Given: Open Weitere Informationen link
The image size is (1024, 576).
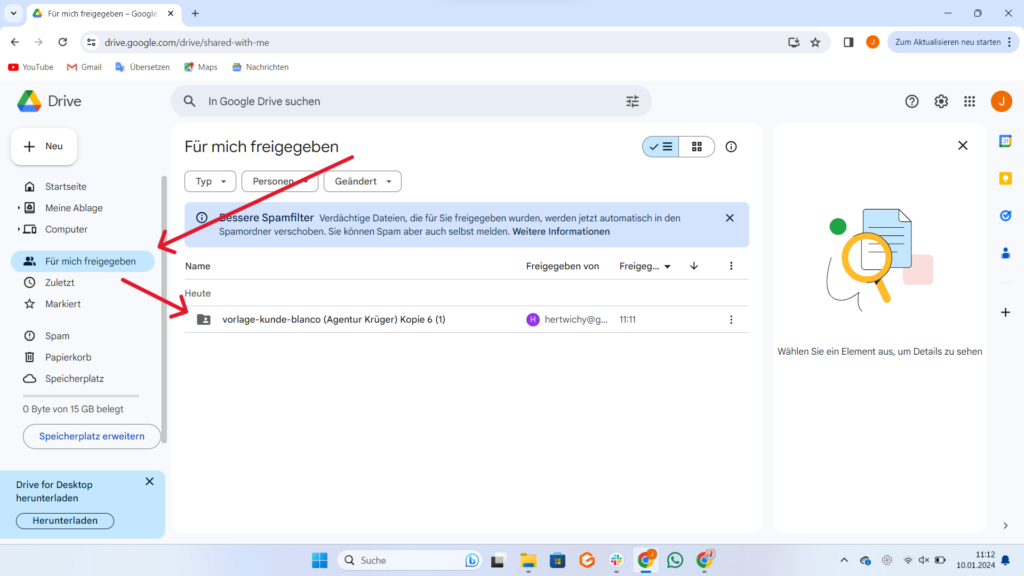Looking at the screenshot, I should [x=561, y=231].
